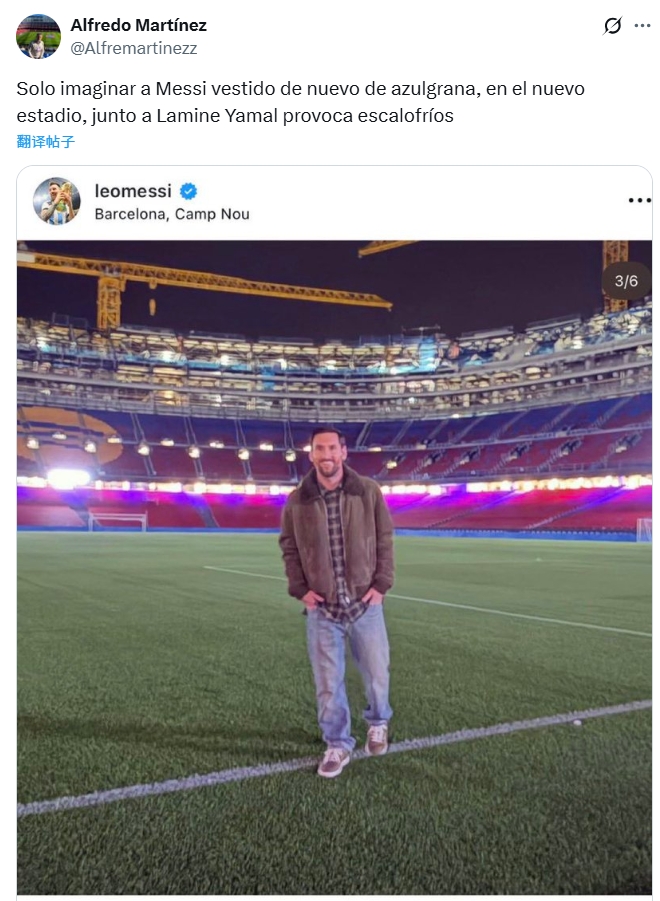
Task: Open the leomessi username
Action: pos(133,191)
